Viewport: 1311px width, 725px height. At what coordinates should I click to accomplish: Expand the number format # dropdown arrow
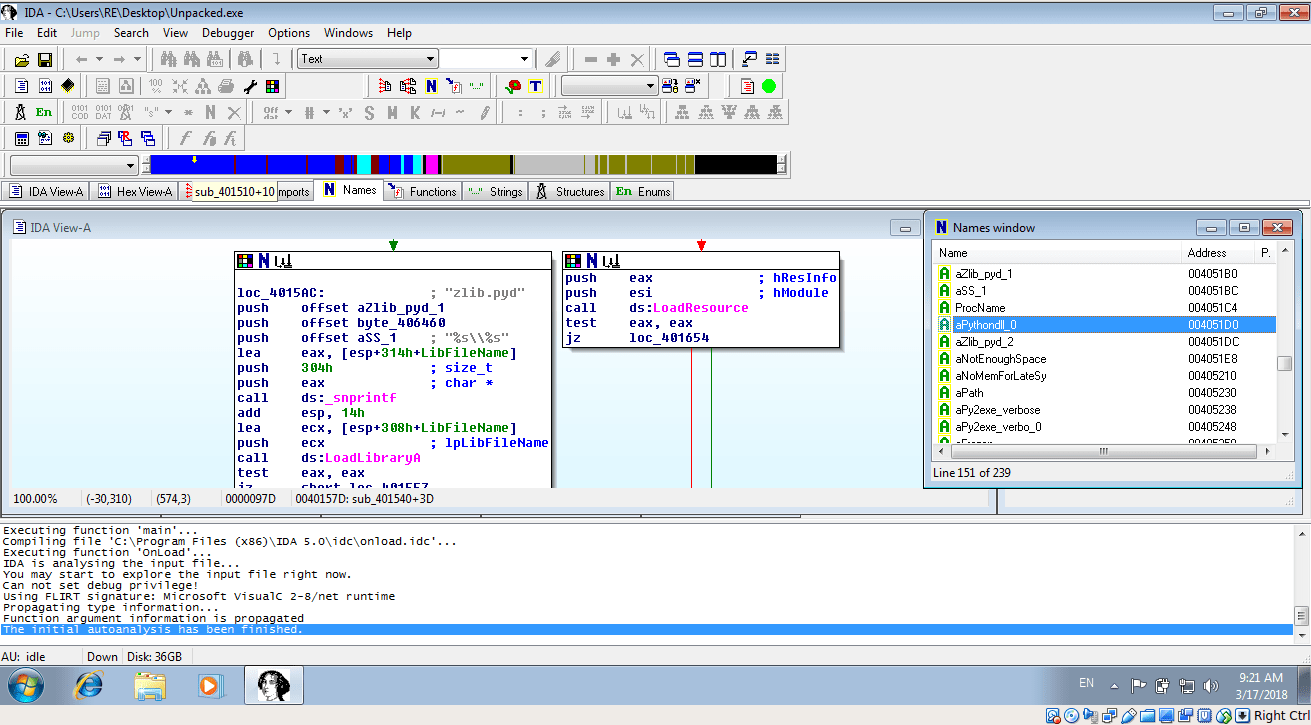coord(326,112)
